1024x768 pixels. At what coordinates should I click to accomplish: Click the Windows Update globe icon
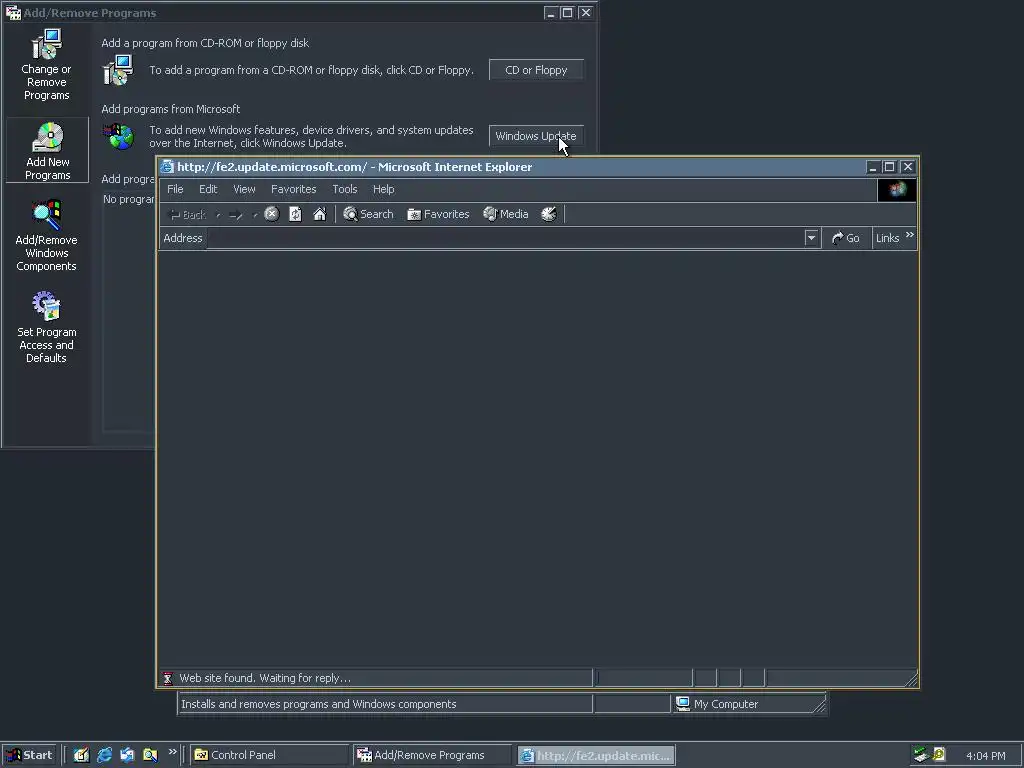coord(119,136)
